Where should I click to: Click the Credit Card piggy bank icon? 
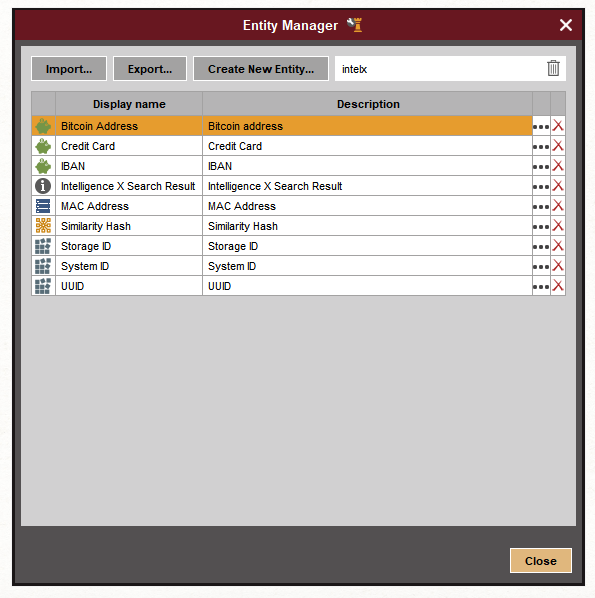(43, 146)
